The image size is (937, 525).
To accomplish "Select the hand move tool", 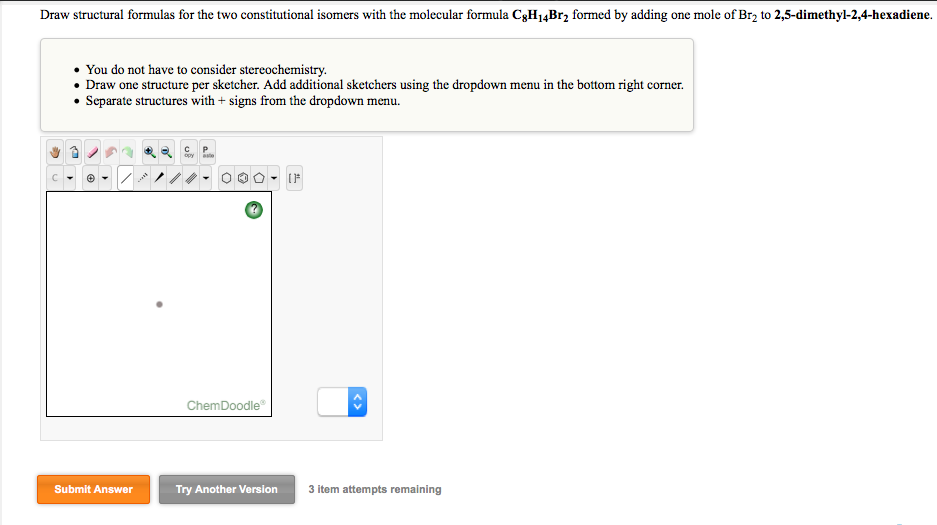I will (x=56, y=153).
